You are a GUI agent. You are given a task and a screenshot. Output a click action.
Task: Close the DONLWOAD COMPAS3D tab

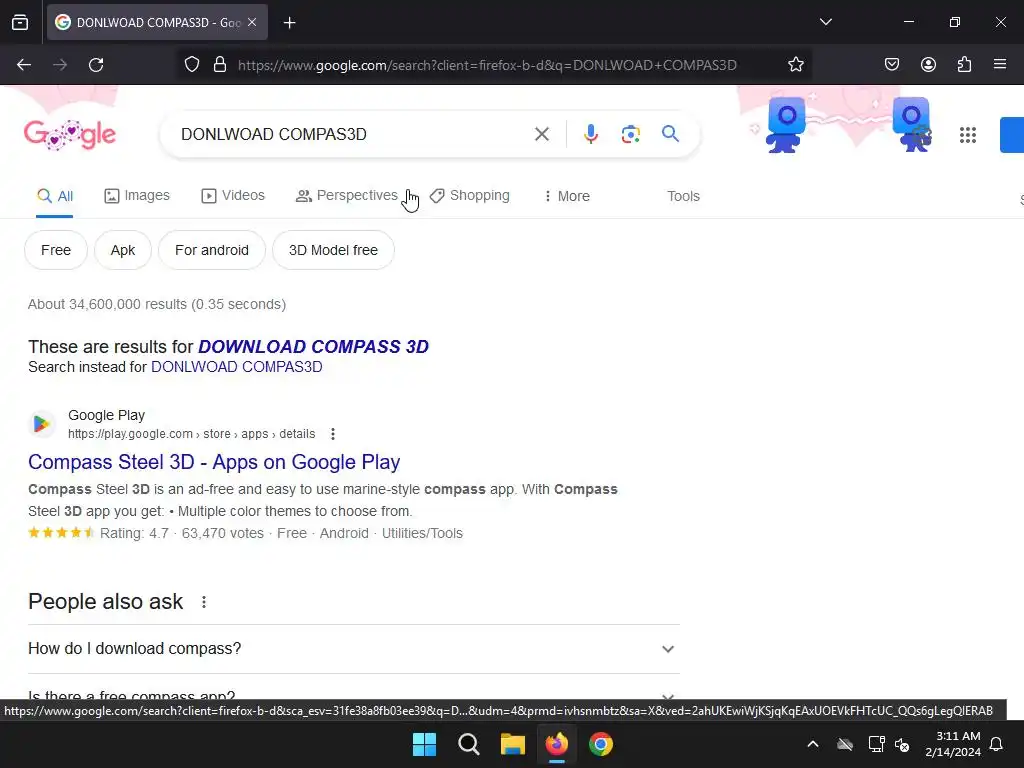click(252, 22)
